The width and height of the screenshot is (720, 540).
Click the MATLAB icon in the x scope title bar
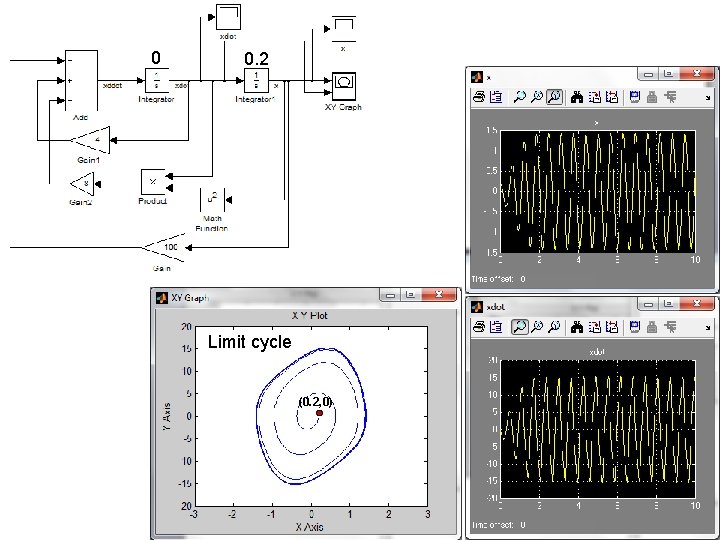click(477, 77)
